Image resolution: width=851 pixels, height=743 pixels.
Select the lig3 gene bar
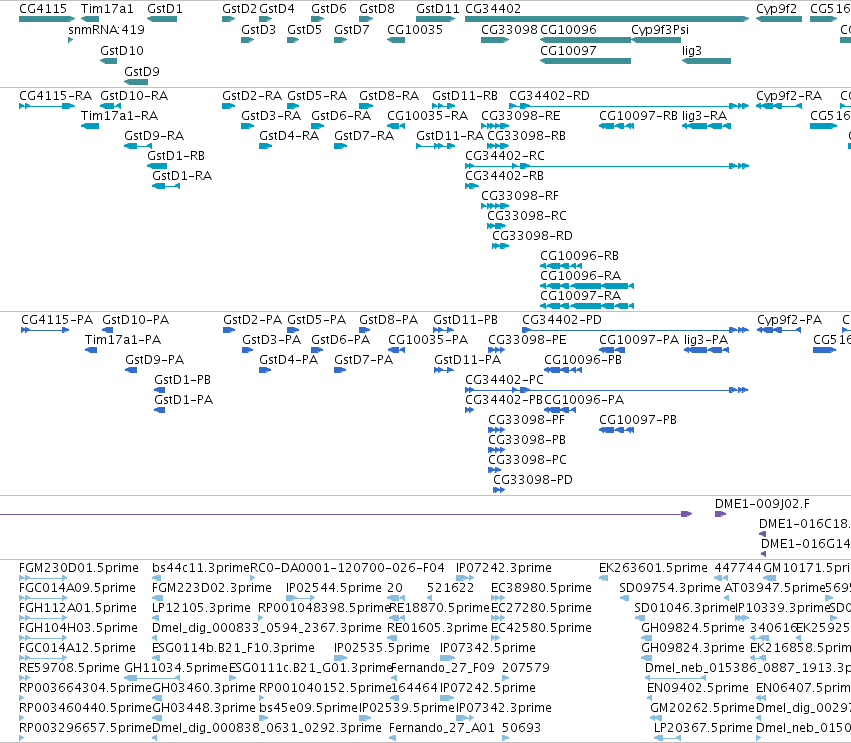[706, 61]
